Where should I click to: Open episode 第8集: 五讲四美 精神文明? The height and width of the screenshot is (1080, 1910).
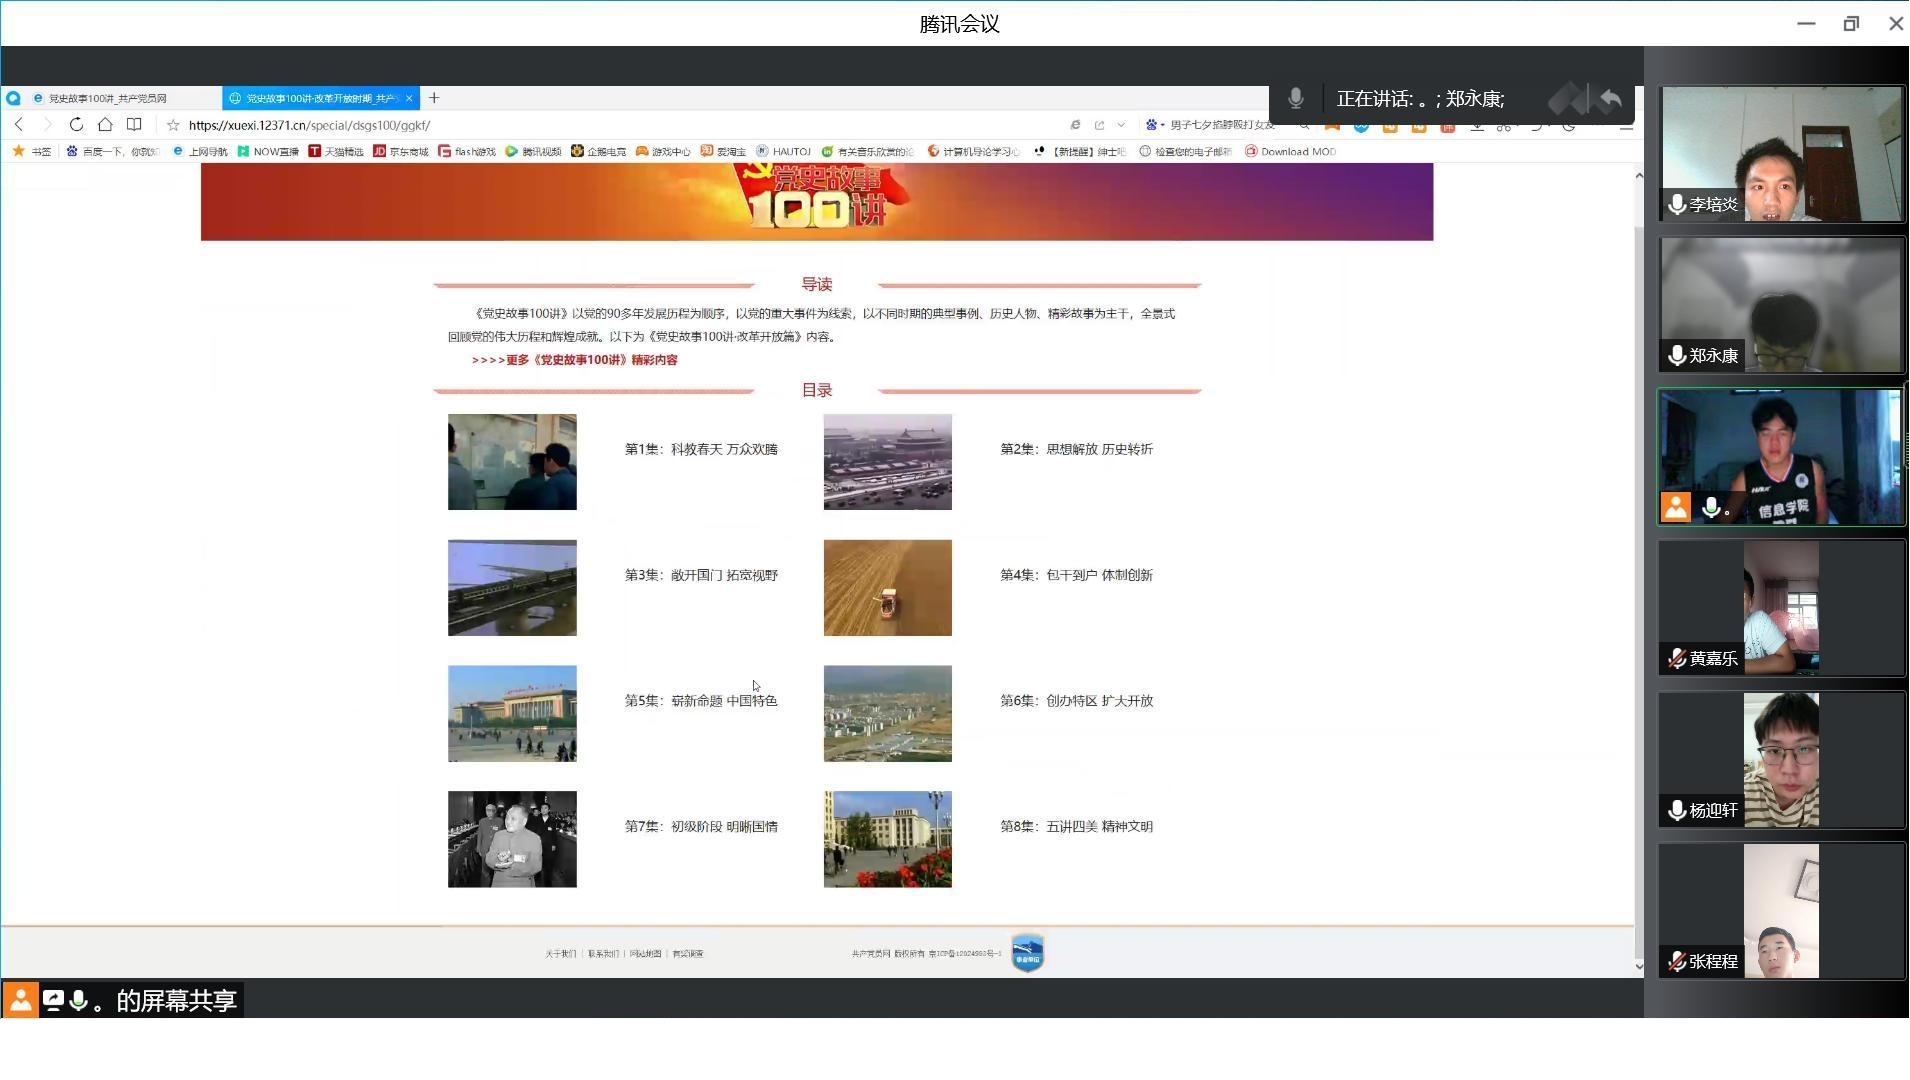tap(1077, 827)
